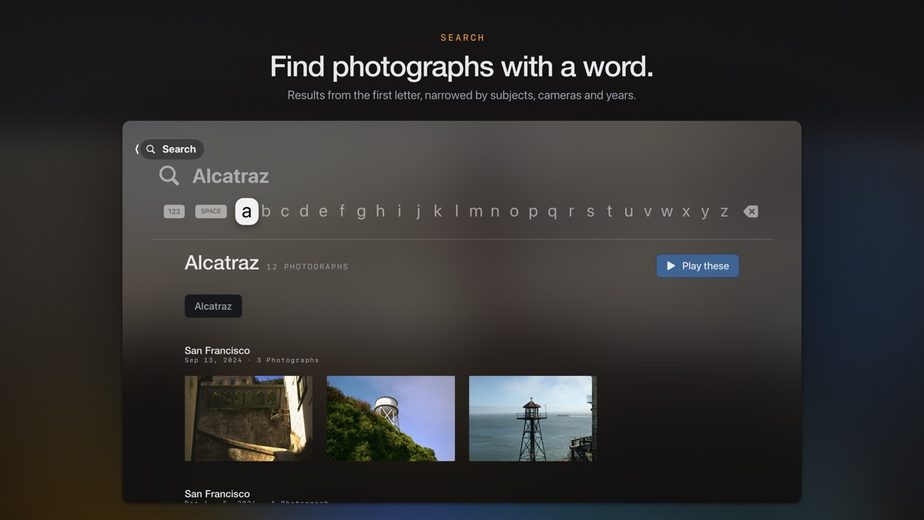Select letter v on keyboard
This screenshot has height=520, width=924.
[x=648, y=211]
